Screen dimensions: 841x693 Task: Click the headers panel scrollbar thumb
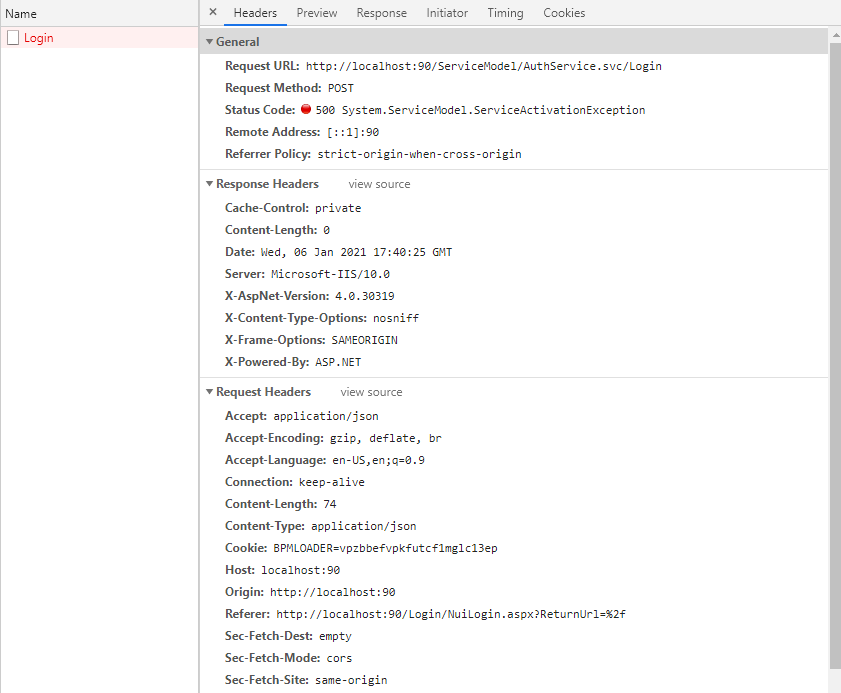(x=835, y=354)
